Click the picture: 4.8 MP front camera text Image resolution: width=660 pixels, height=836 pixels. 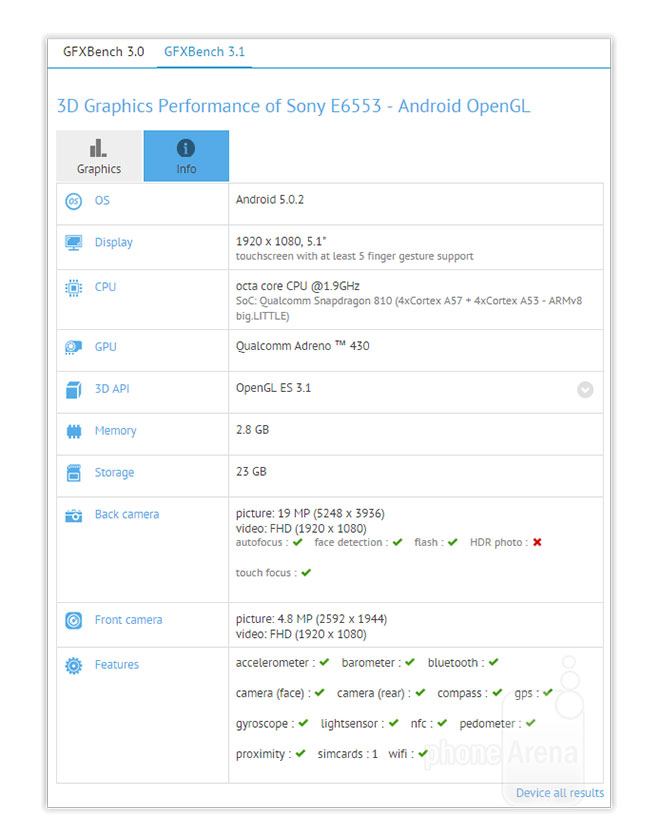tap(311, 619)
